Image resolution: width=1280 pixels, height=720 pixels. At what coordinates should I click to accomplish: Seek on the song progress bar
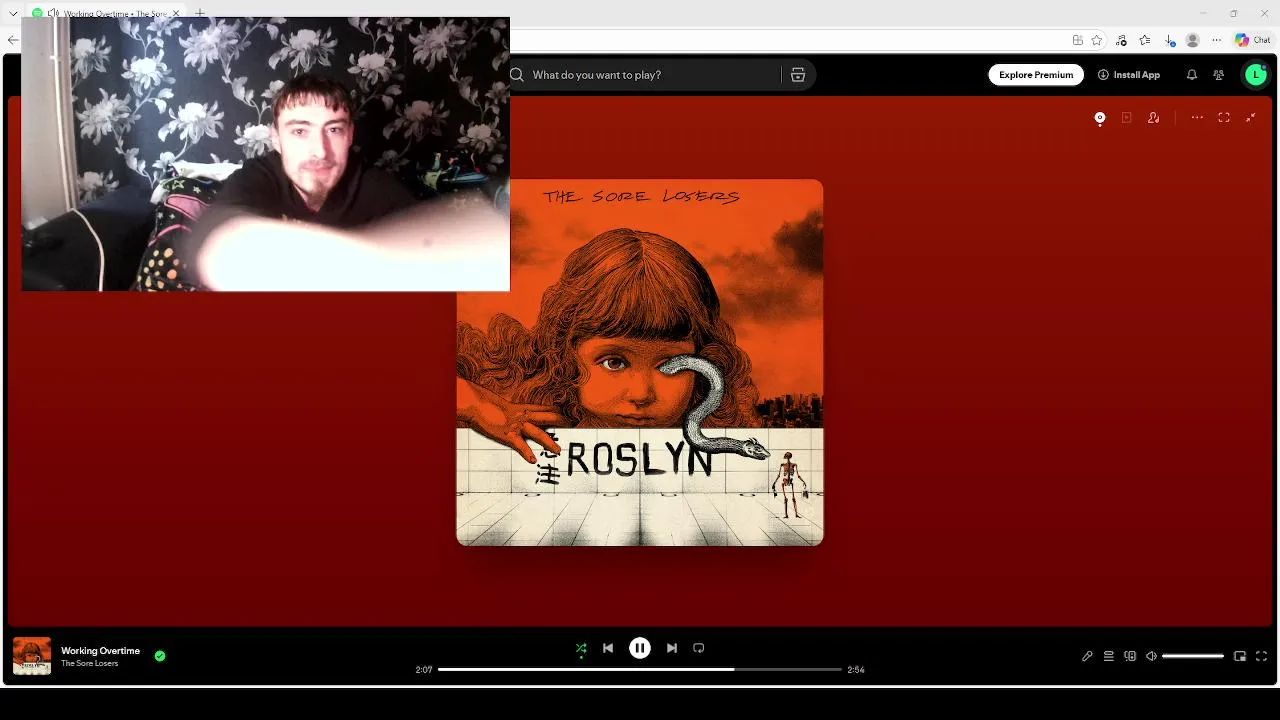pyautogui.click(x=640, y=669)
